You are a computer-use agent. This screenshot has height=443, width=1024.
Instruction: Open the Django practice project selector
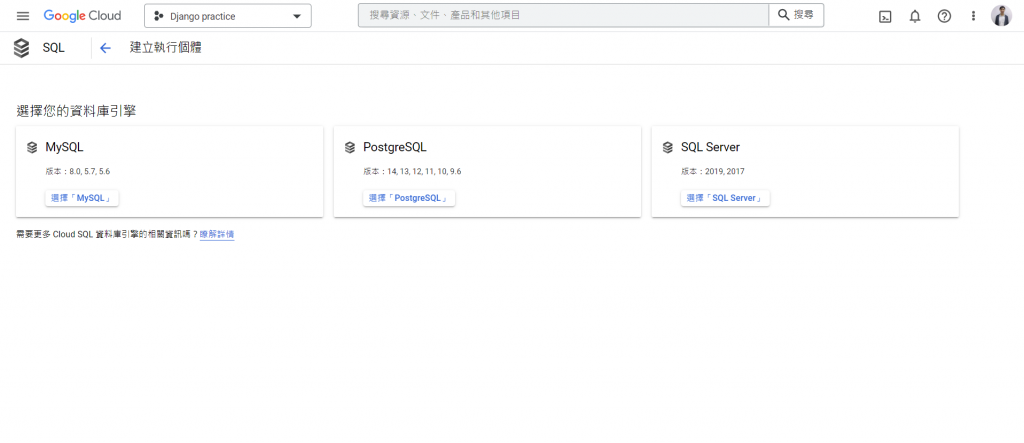pos(227,16)
